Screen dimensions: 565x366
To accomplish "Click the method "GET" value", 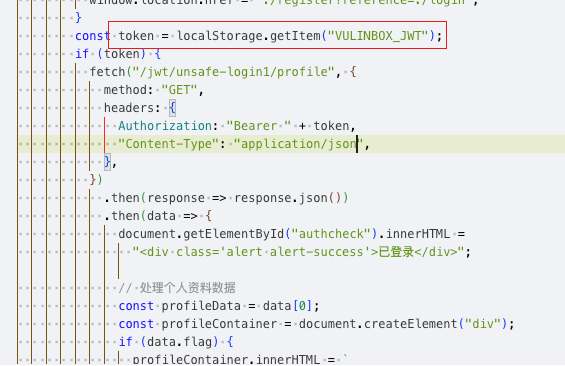I will tap(179, 90).
